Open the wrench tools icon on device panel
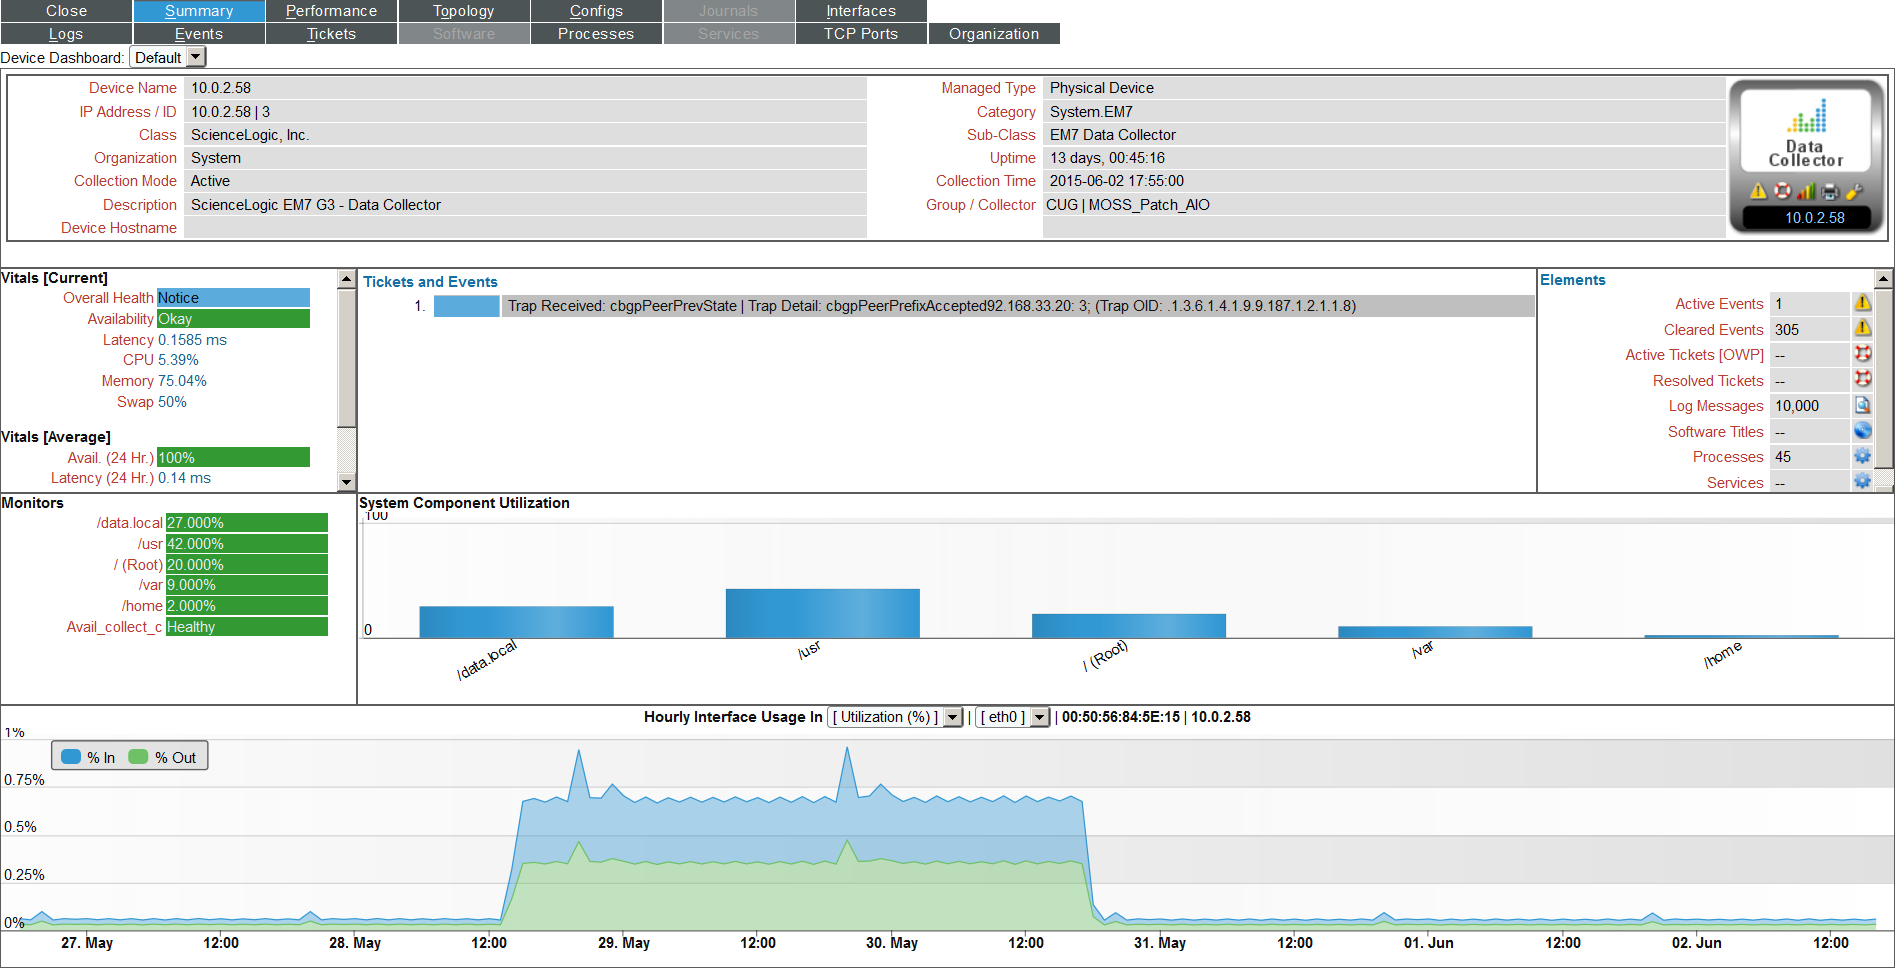 click(x=1855, y=191)
